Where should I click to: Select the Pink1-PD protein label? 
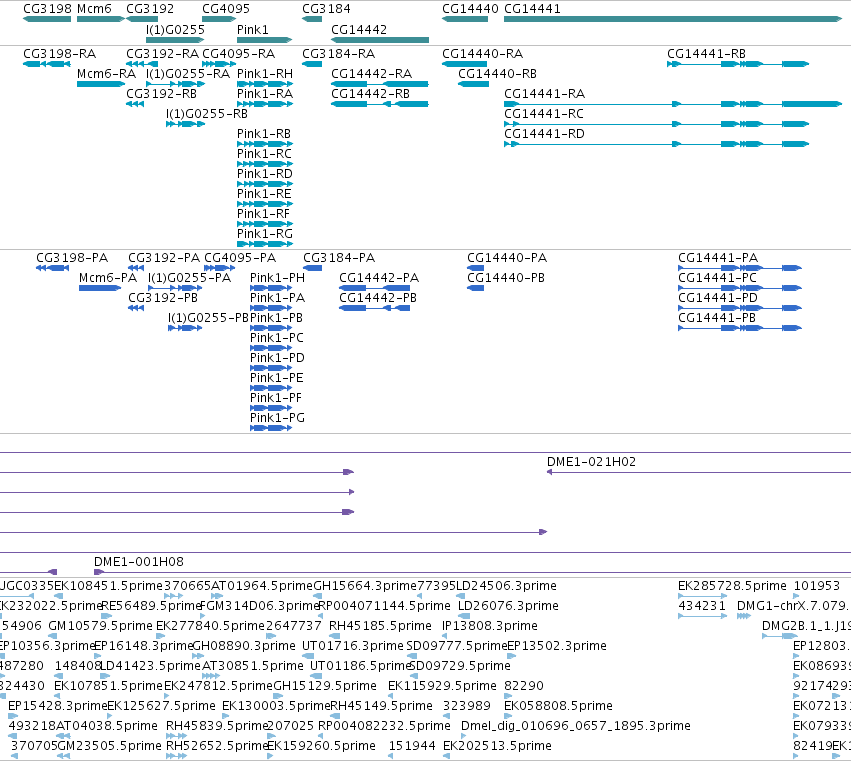[x=277, y=358]
